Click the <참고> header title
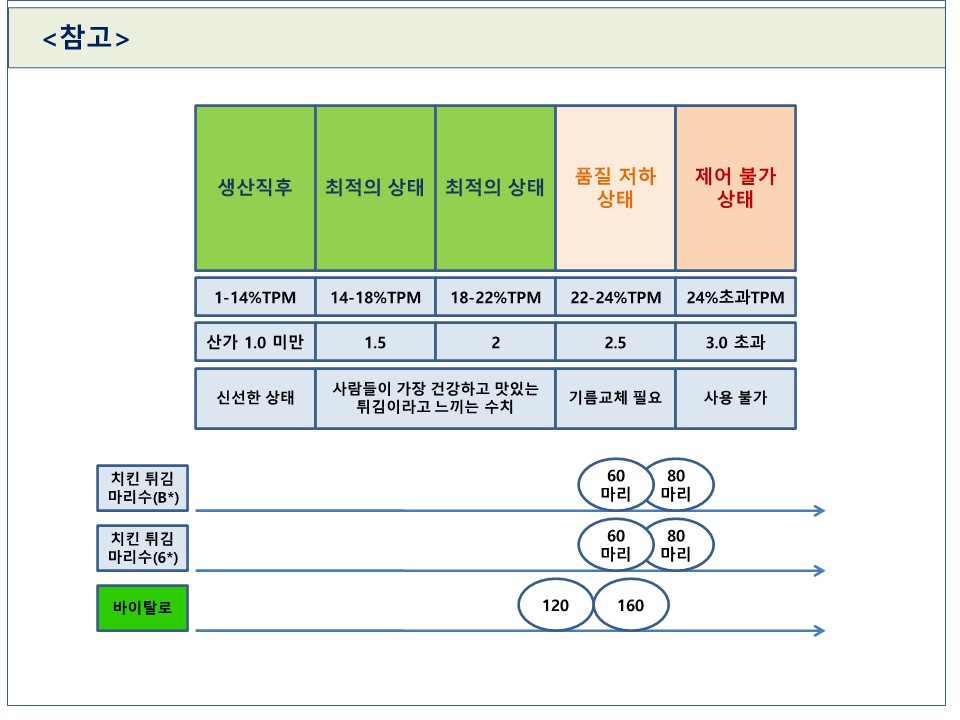Screen dimensions: 960x720 pos(86,38)
